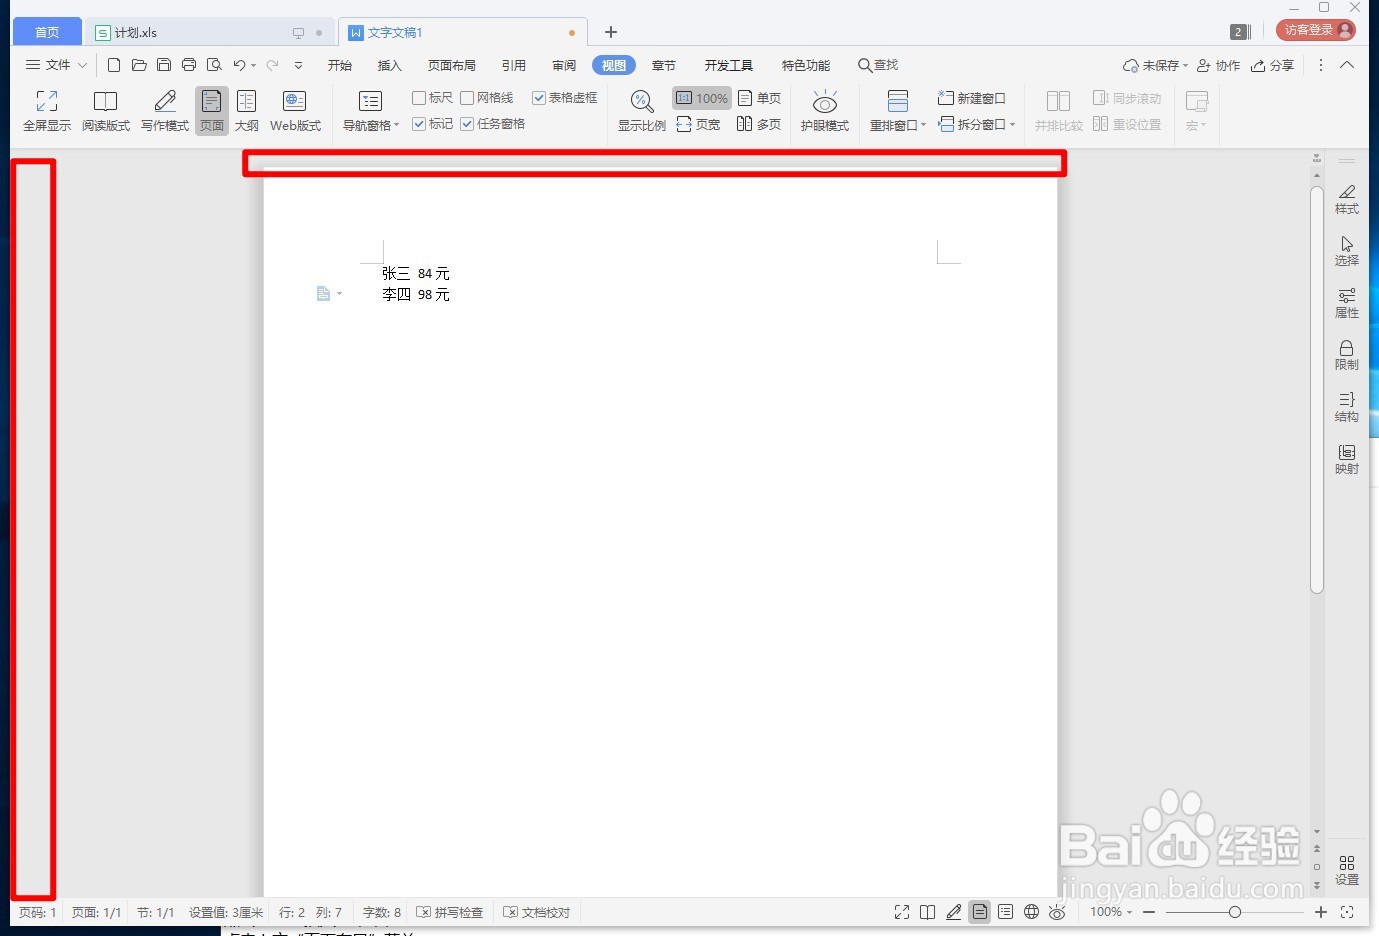Viewport: 1379px width, 936px height.
Task: Open the 属性 properties panel on the right
Action: [x=1346, y=302]
